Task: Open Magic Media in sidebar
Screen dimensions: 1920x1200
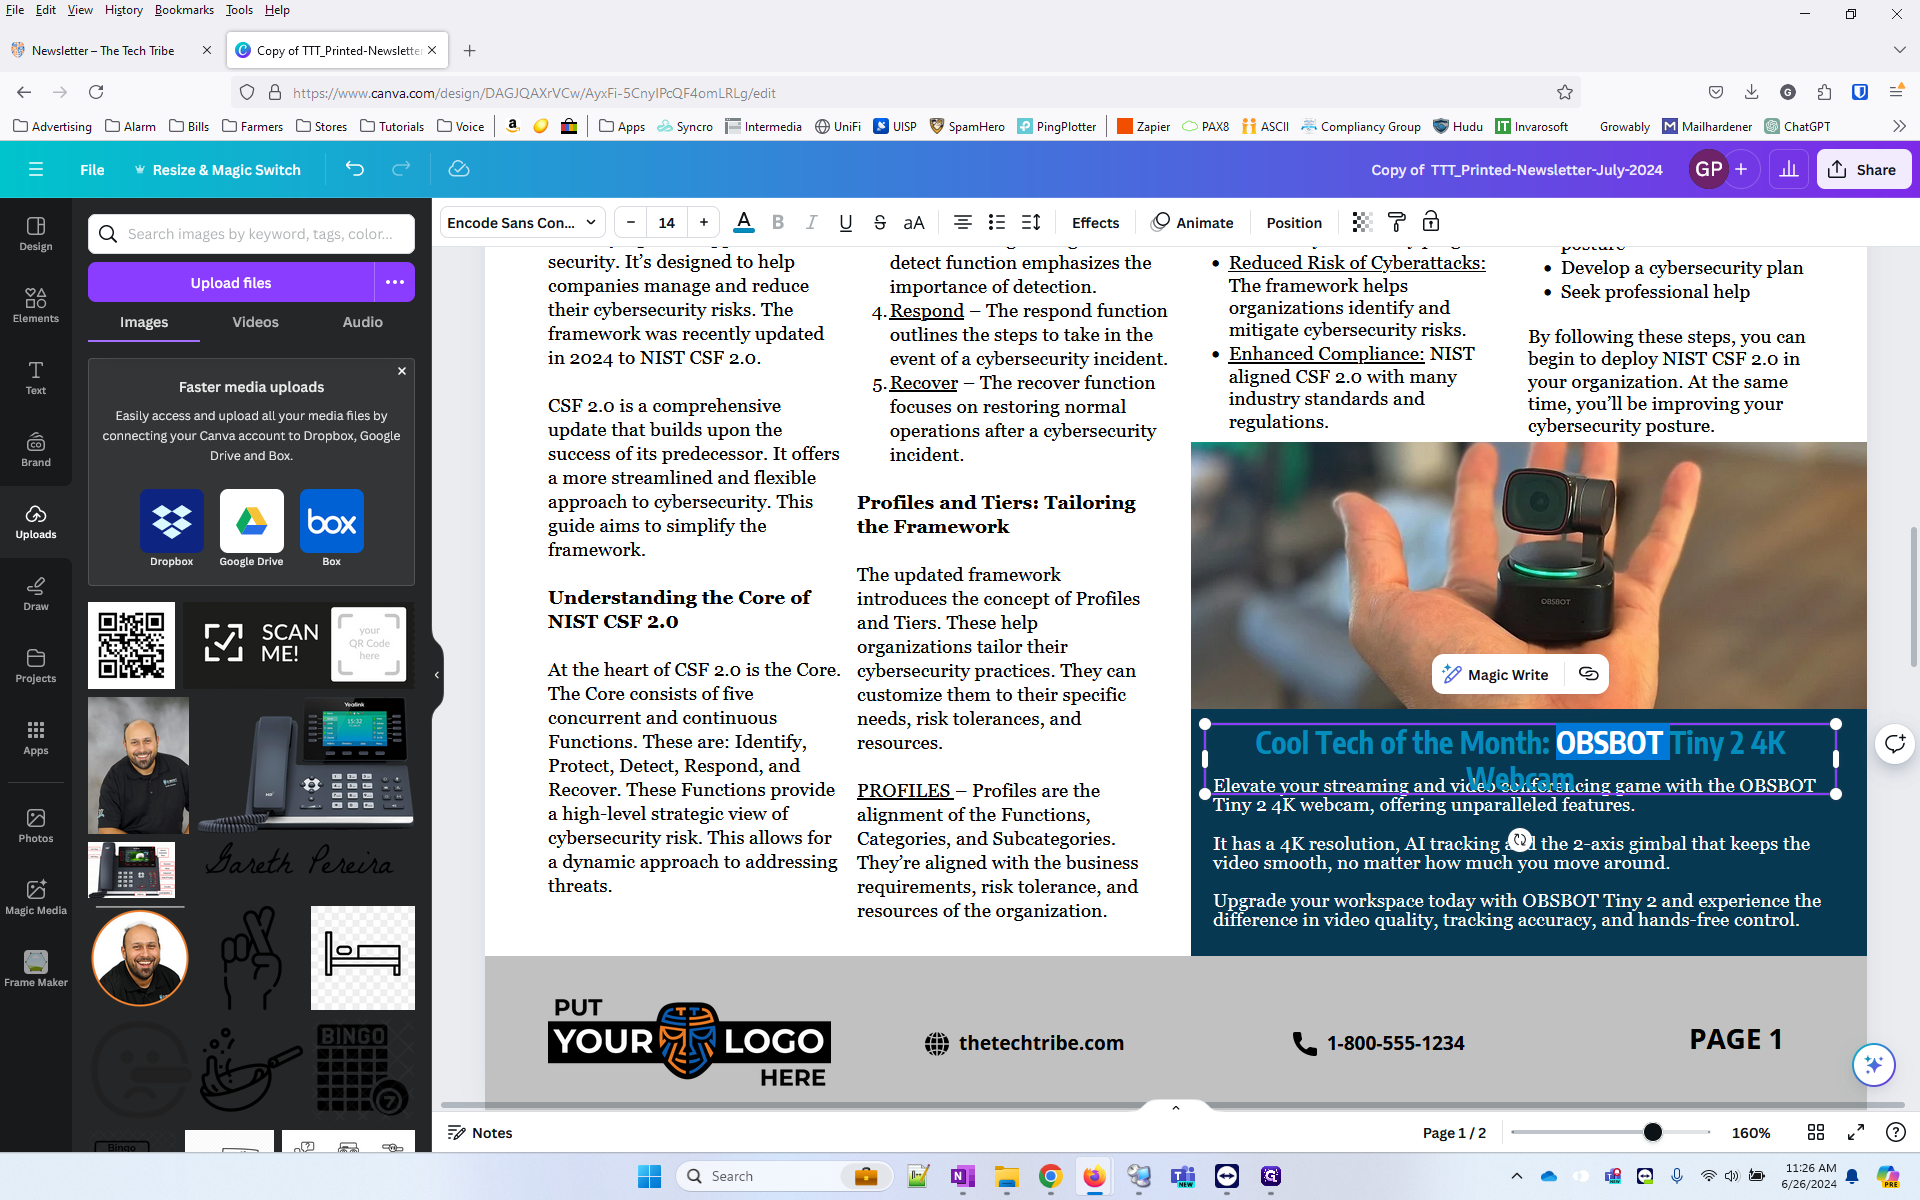Action: click(36, 898)
